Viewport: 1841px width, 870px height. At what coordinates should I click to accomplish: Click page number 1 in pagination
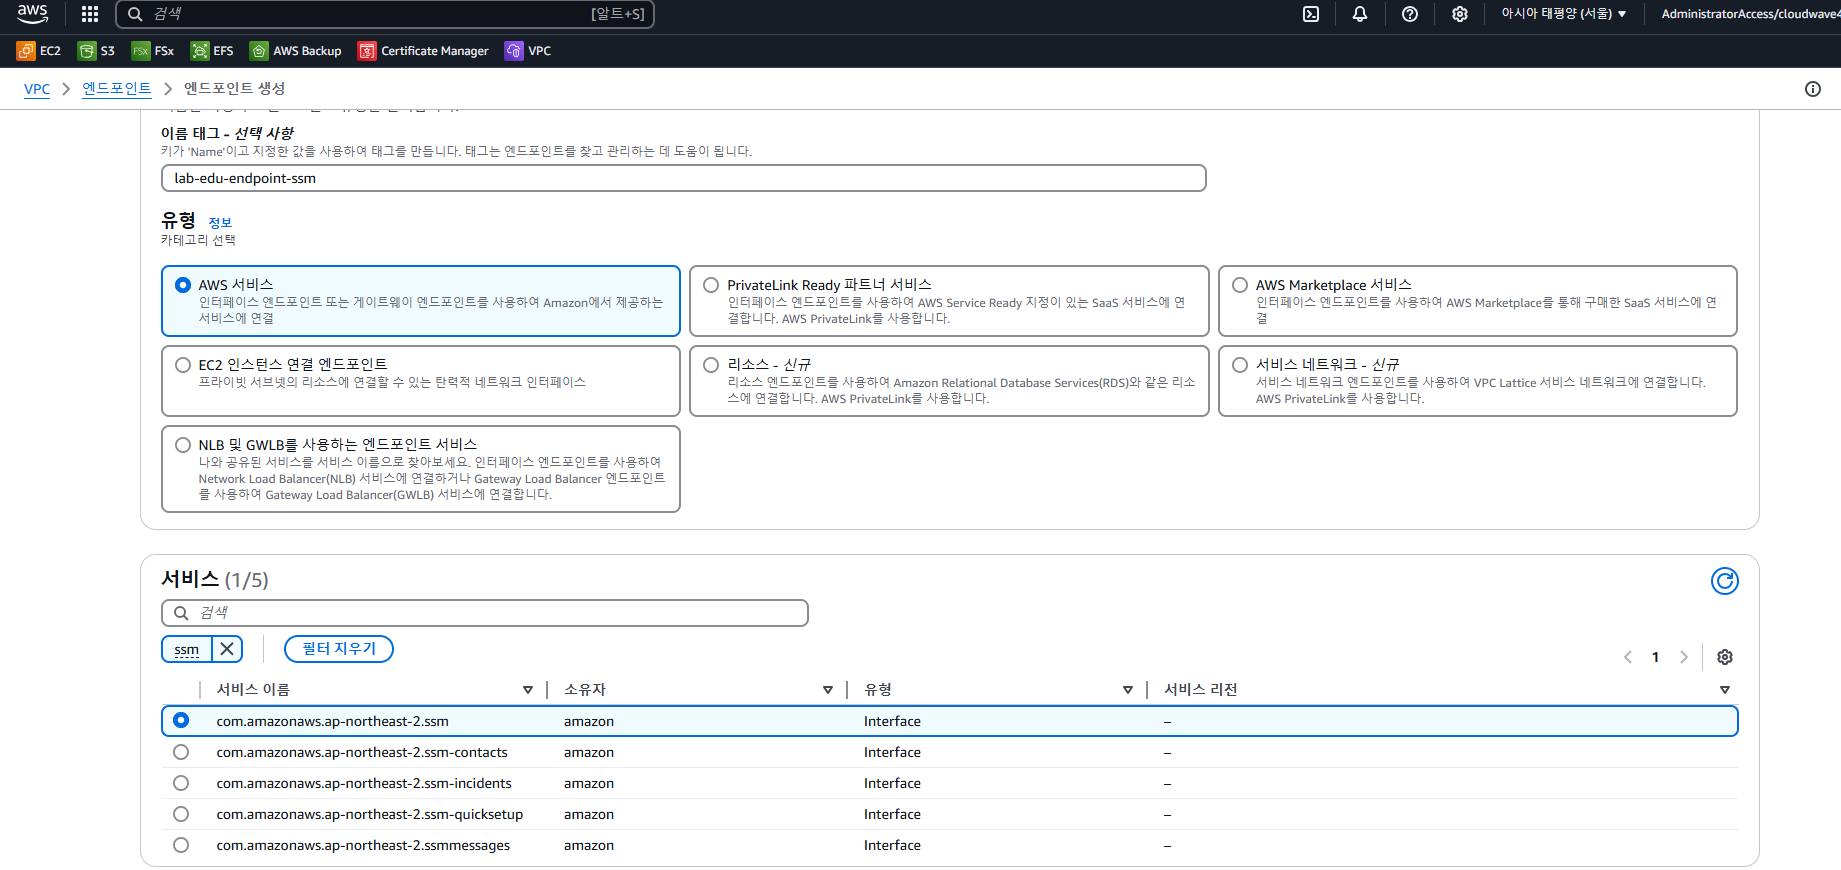[1656, 657]
